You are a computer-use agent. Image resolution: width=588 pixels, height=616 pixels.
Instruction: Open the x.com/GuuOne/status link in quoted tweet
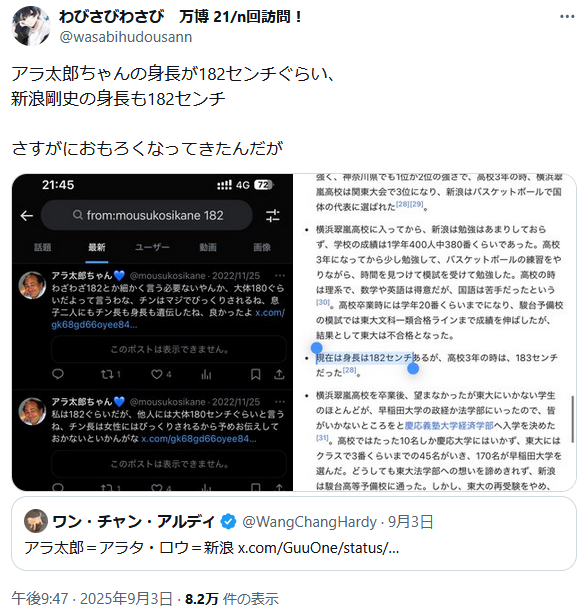point(318,547)
